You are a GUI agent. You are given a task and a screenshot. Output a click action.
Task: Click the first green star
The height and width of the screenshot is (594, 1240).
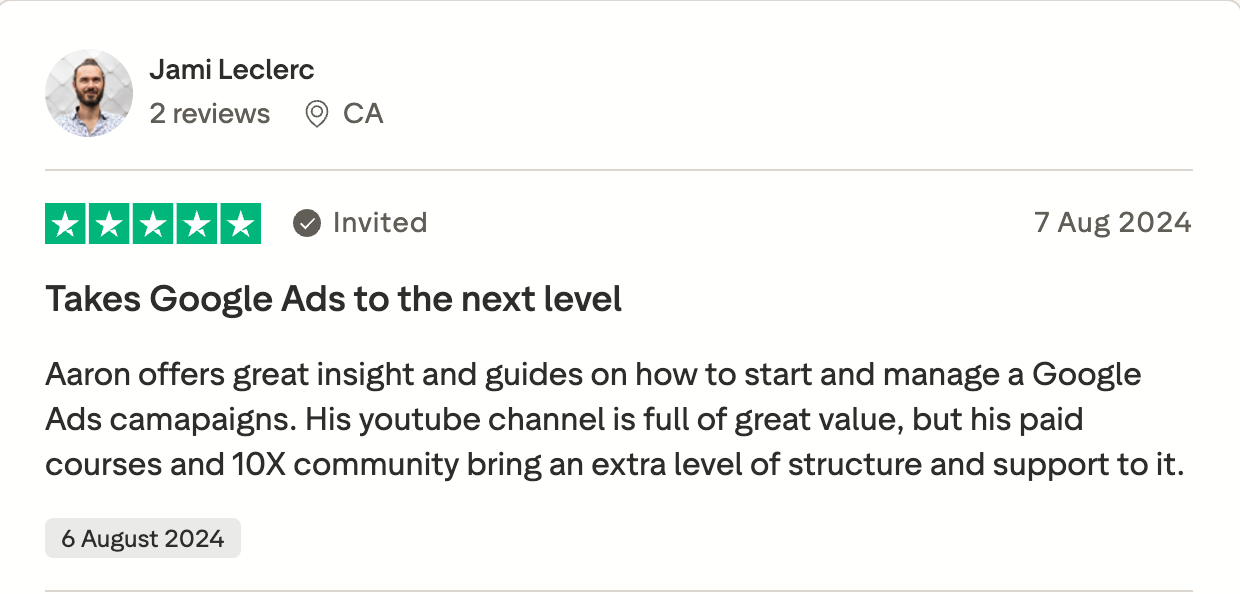tap(67, 223)
